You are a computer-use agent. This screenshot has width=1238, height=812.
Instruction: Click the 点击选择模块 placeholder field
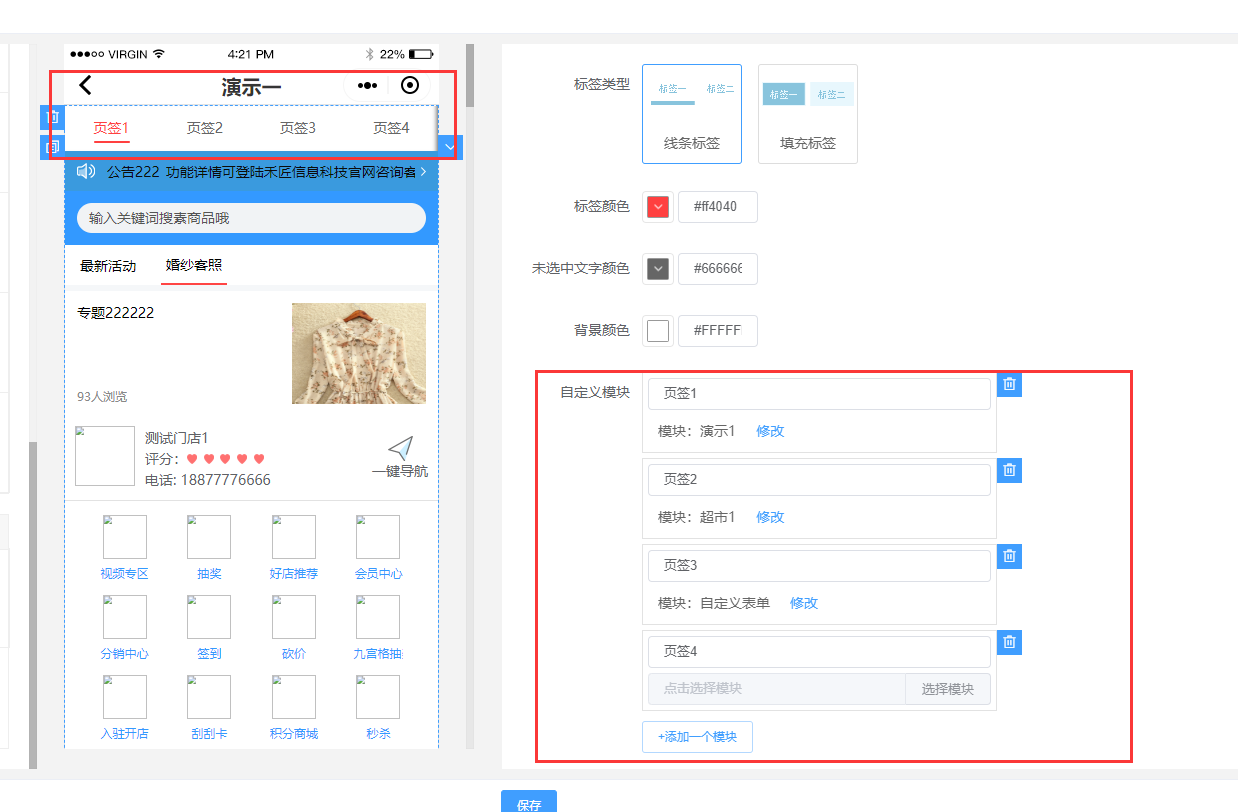point(777,689)
